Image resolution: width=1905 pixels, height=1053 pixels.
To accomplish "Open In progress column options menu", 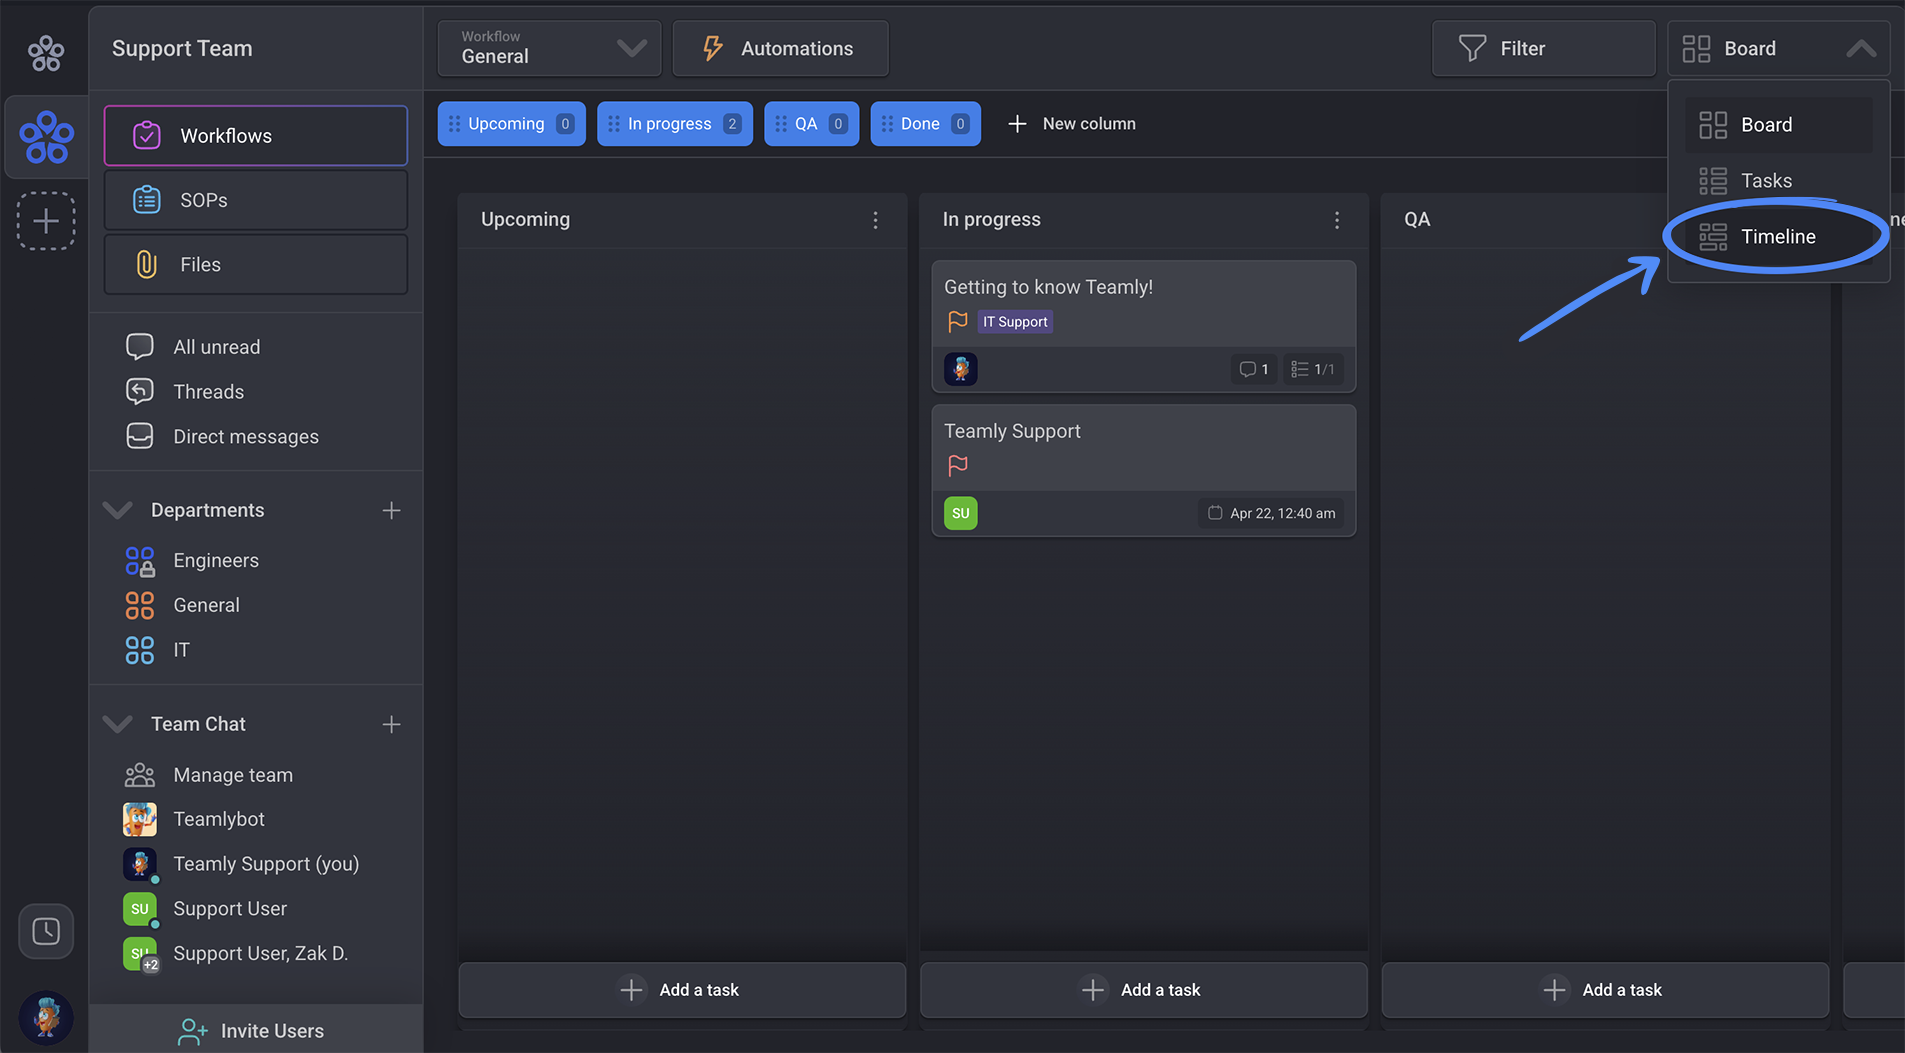I will pos(1337,220).
